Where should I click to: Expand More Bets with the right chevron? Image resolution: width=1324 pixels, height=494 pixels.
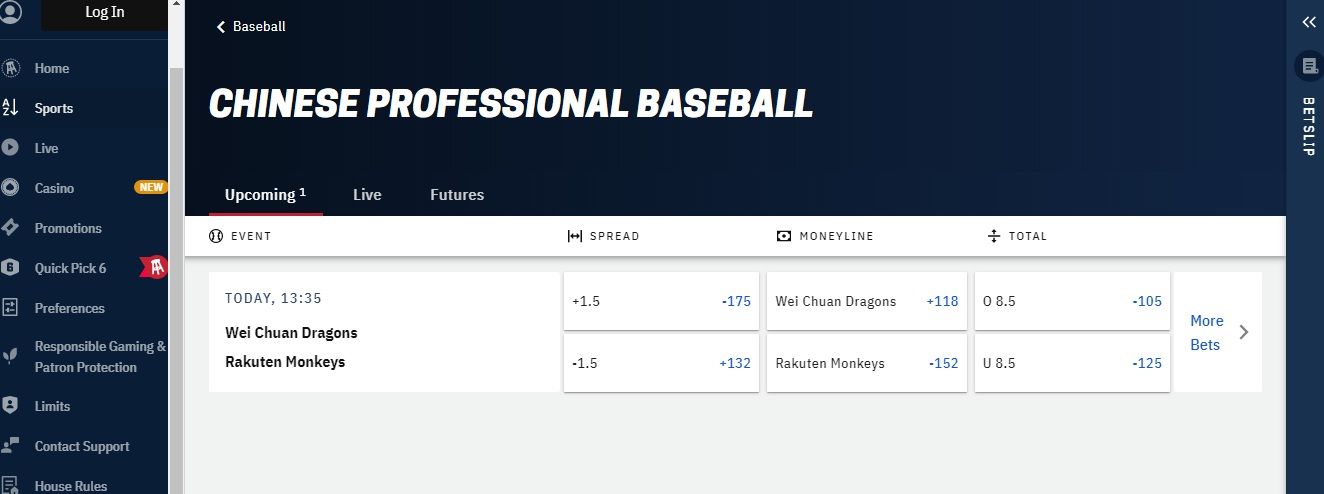[1244, 332]
